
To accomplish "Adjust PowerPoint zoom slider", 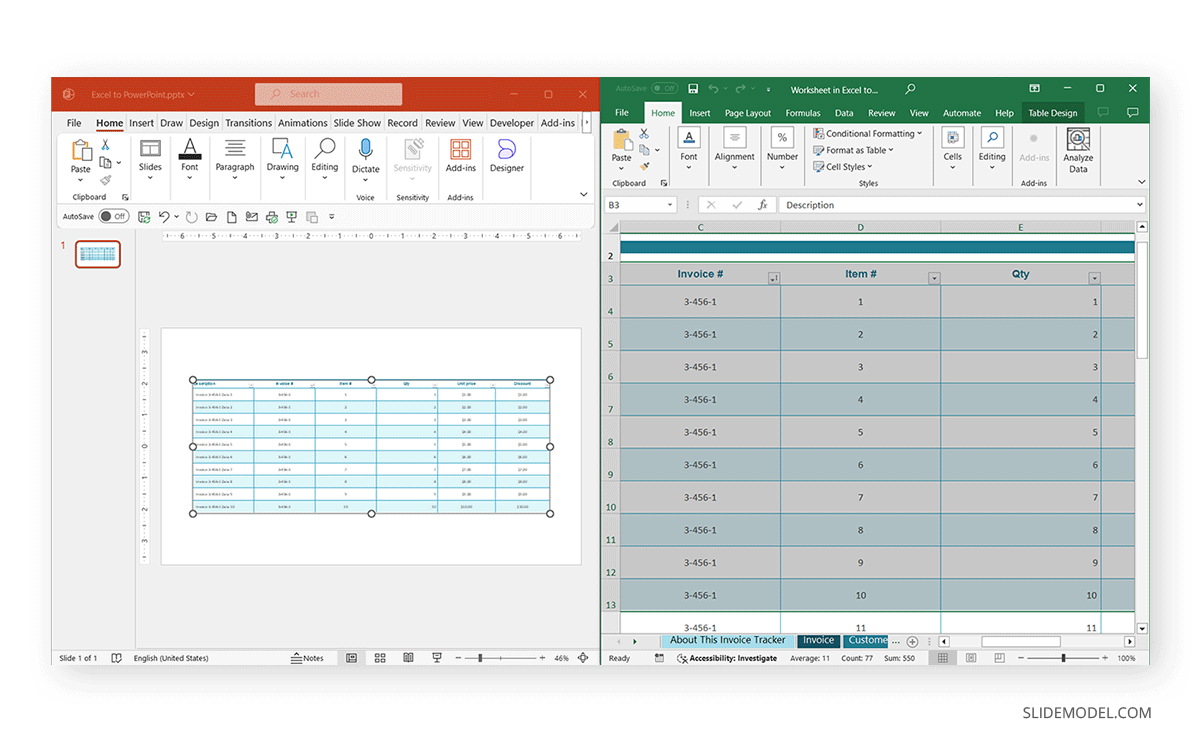I will tap(480, 658).
